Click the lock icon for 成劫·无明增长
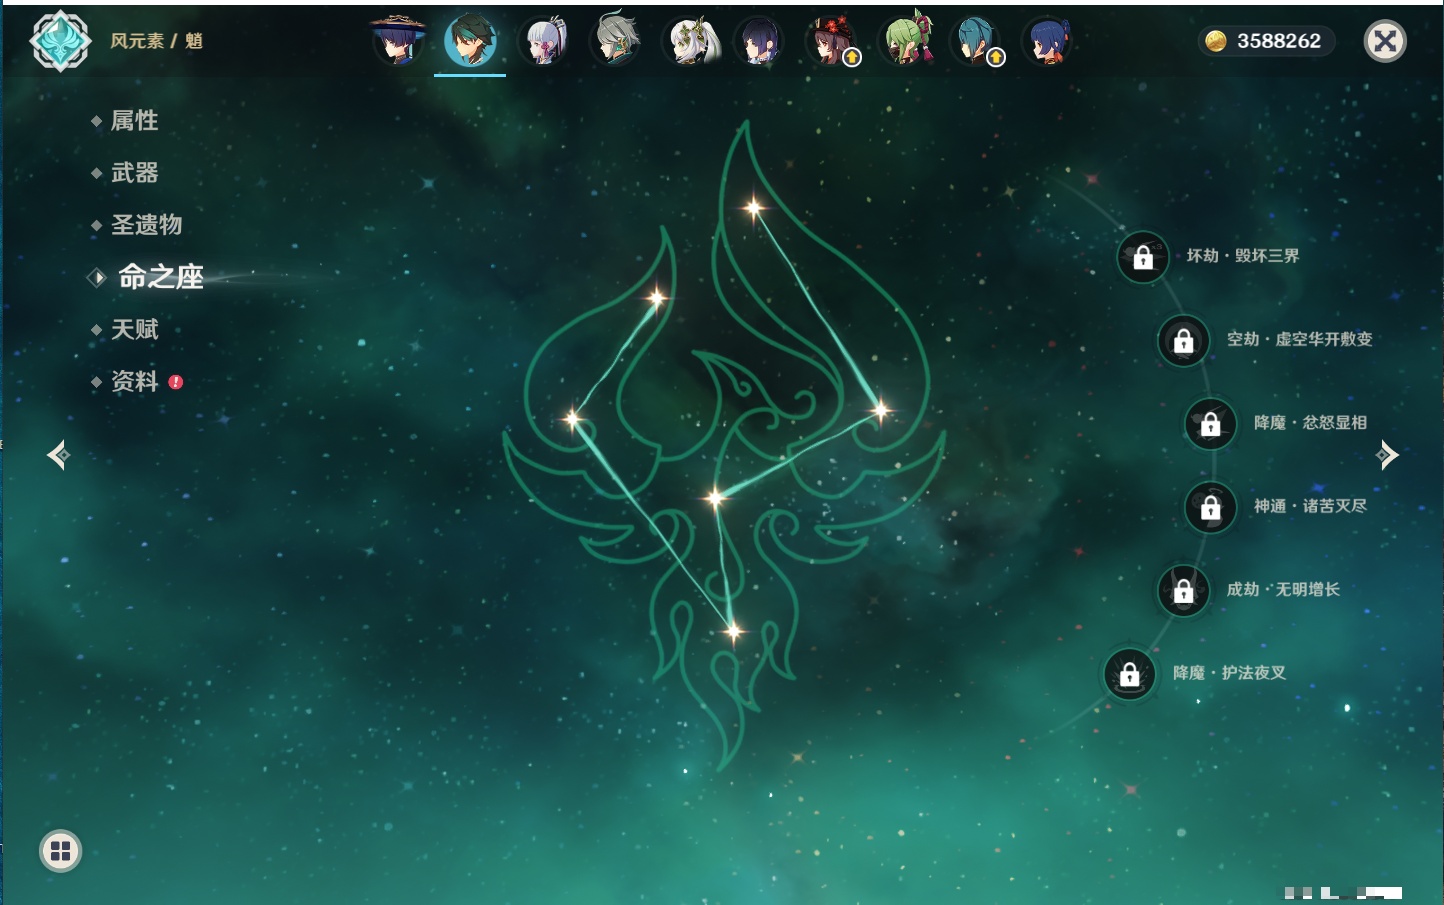Viewport: 1444px width, 905px height. 1183,591
